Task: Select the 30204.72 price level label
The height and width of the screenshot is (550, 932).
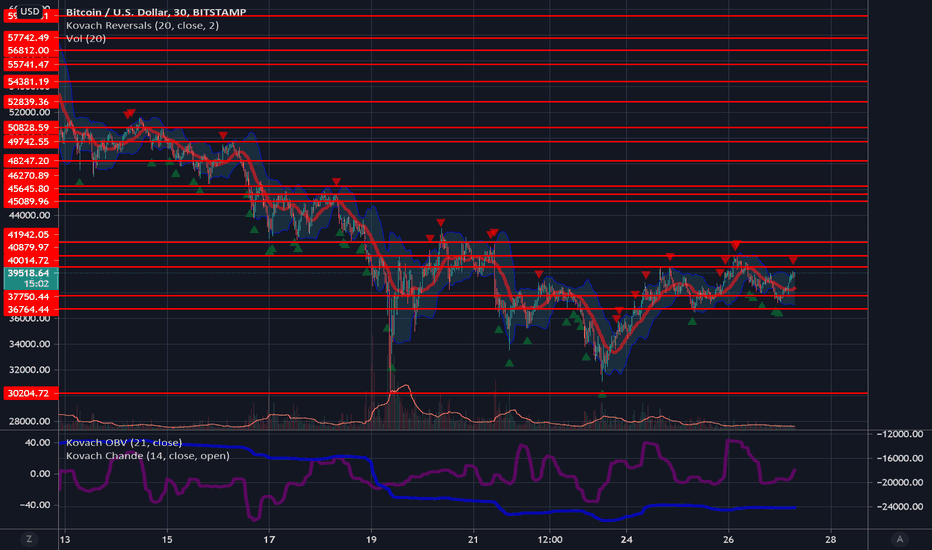Action: 31,393
